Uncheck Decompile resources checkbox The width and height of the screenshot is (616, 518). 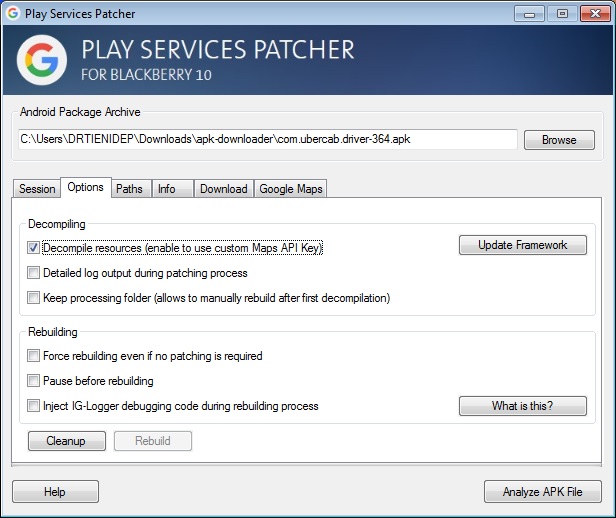click(x=33, y=248)
